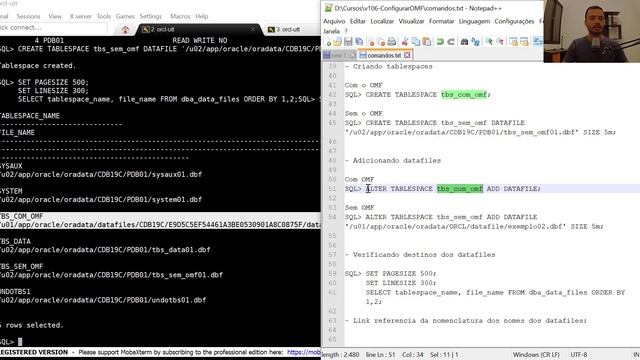Open the Formatar menu
Viewport: 640px width, 360px height.
(441, 21)
